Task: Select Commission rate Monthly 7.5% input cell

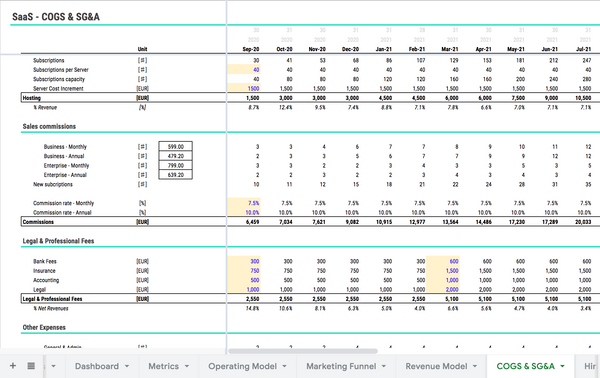Action: pos(244,203)
